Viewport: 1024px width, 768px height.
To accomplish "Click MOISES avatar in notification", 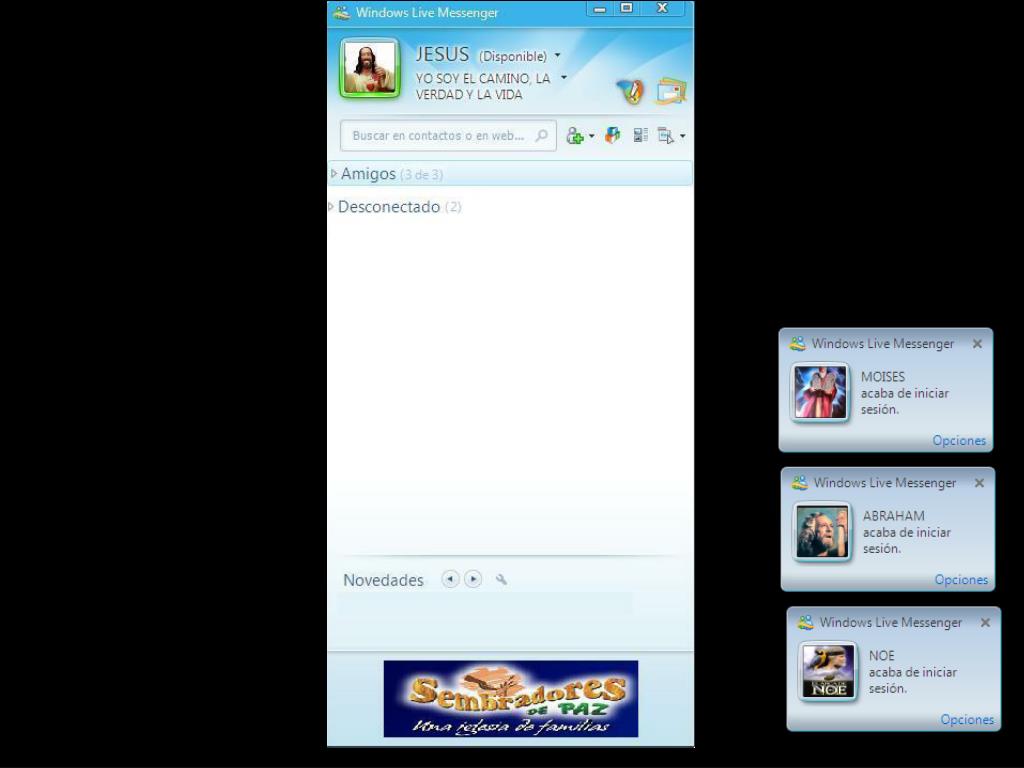I will [820, 392].
